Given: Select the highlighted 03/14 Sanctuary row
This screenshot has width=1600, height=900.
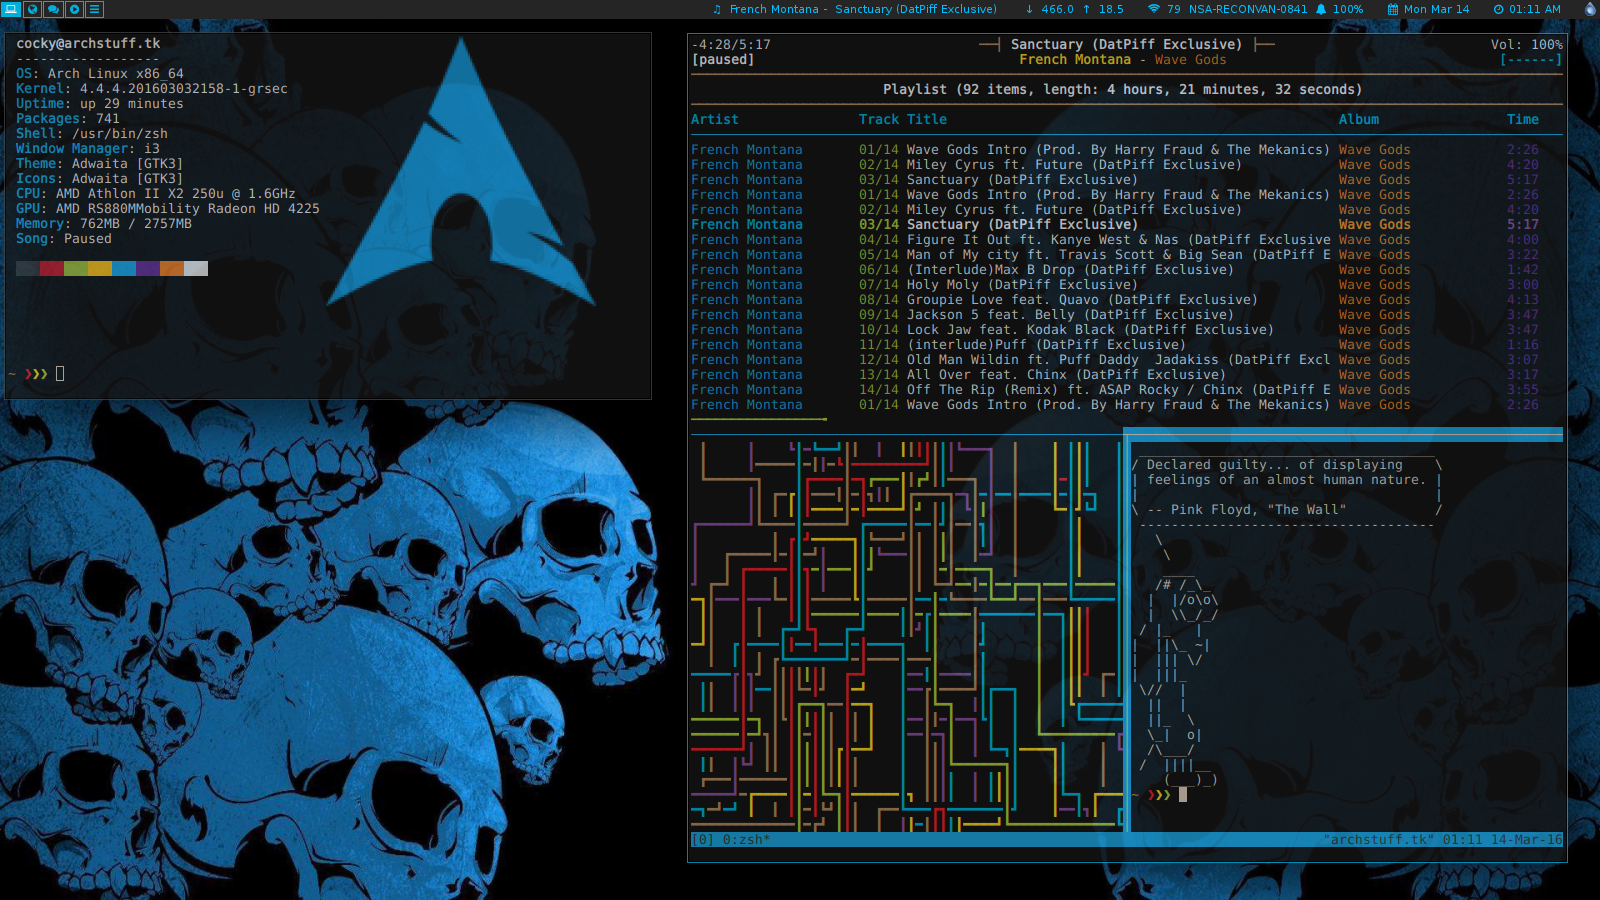Looking at the screenshot, I should 1115,225.
